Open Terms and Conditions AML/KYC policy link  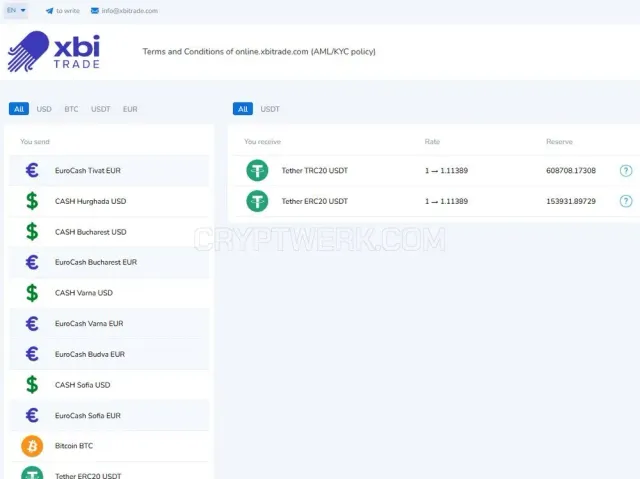[x=259, y=51]
